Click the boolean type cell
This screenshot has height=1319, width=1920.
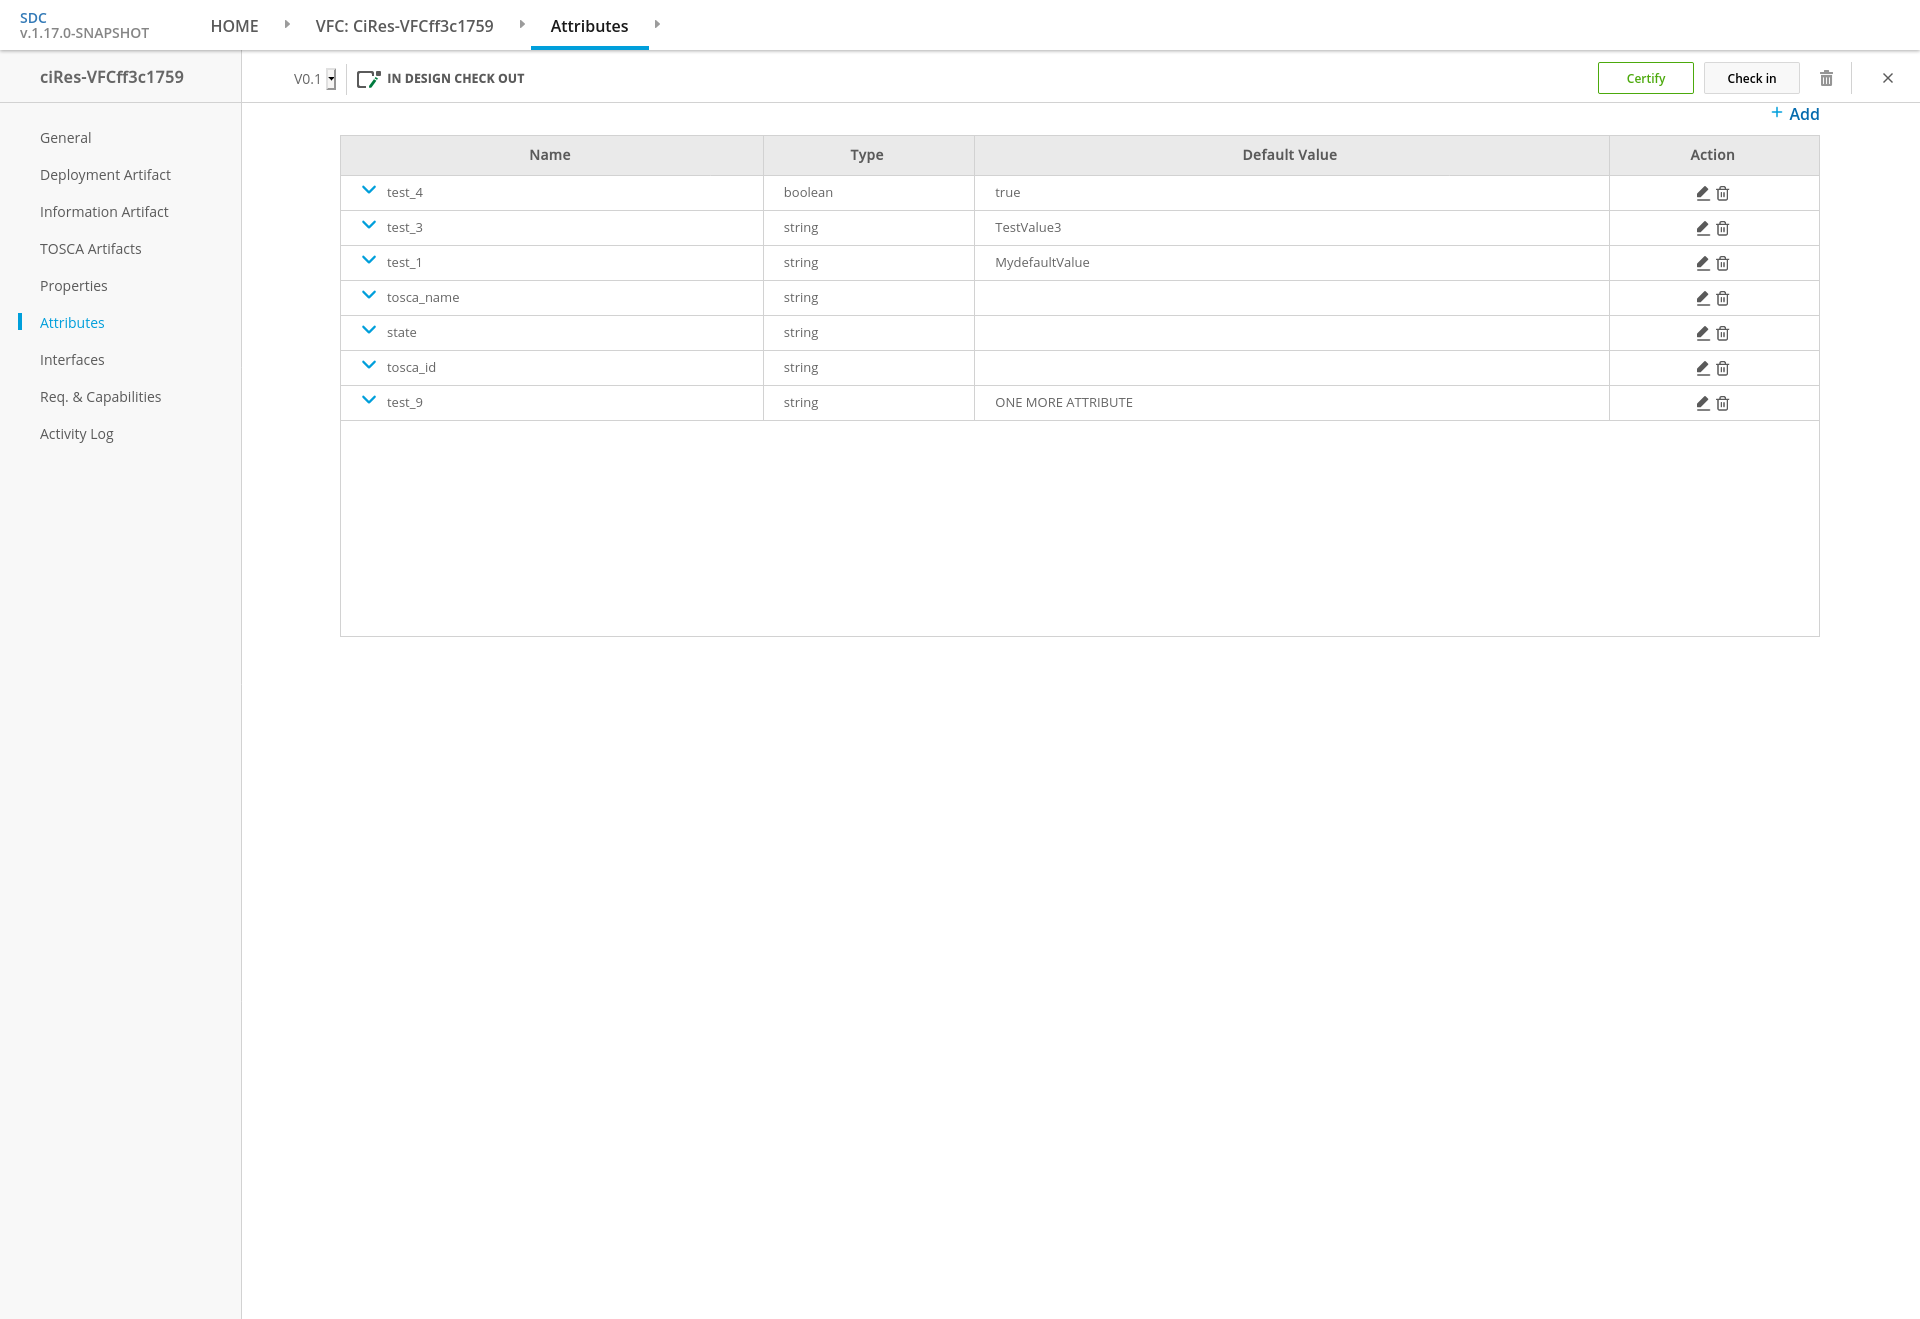868,193
